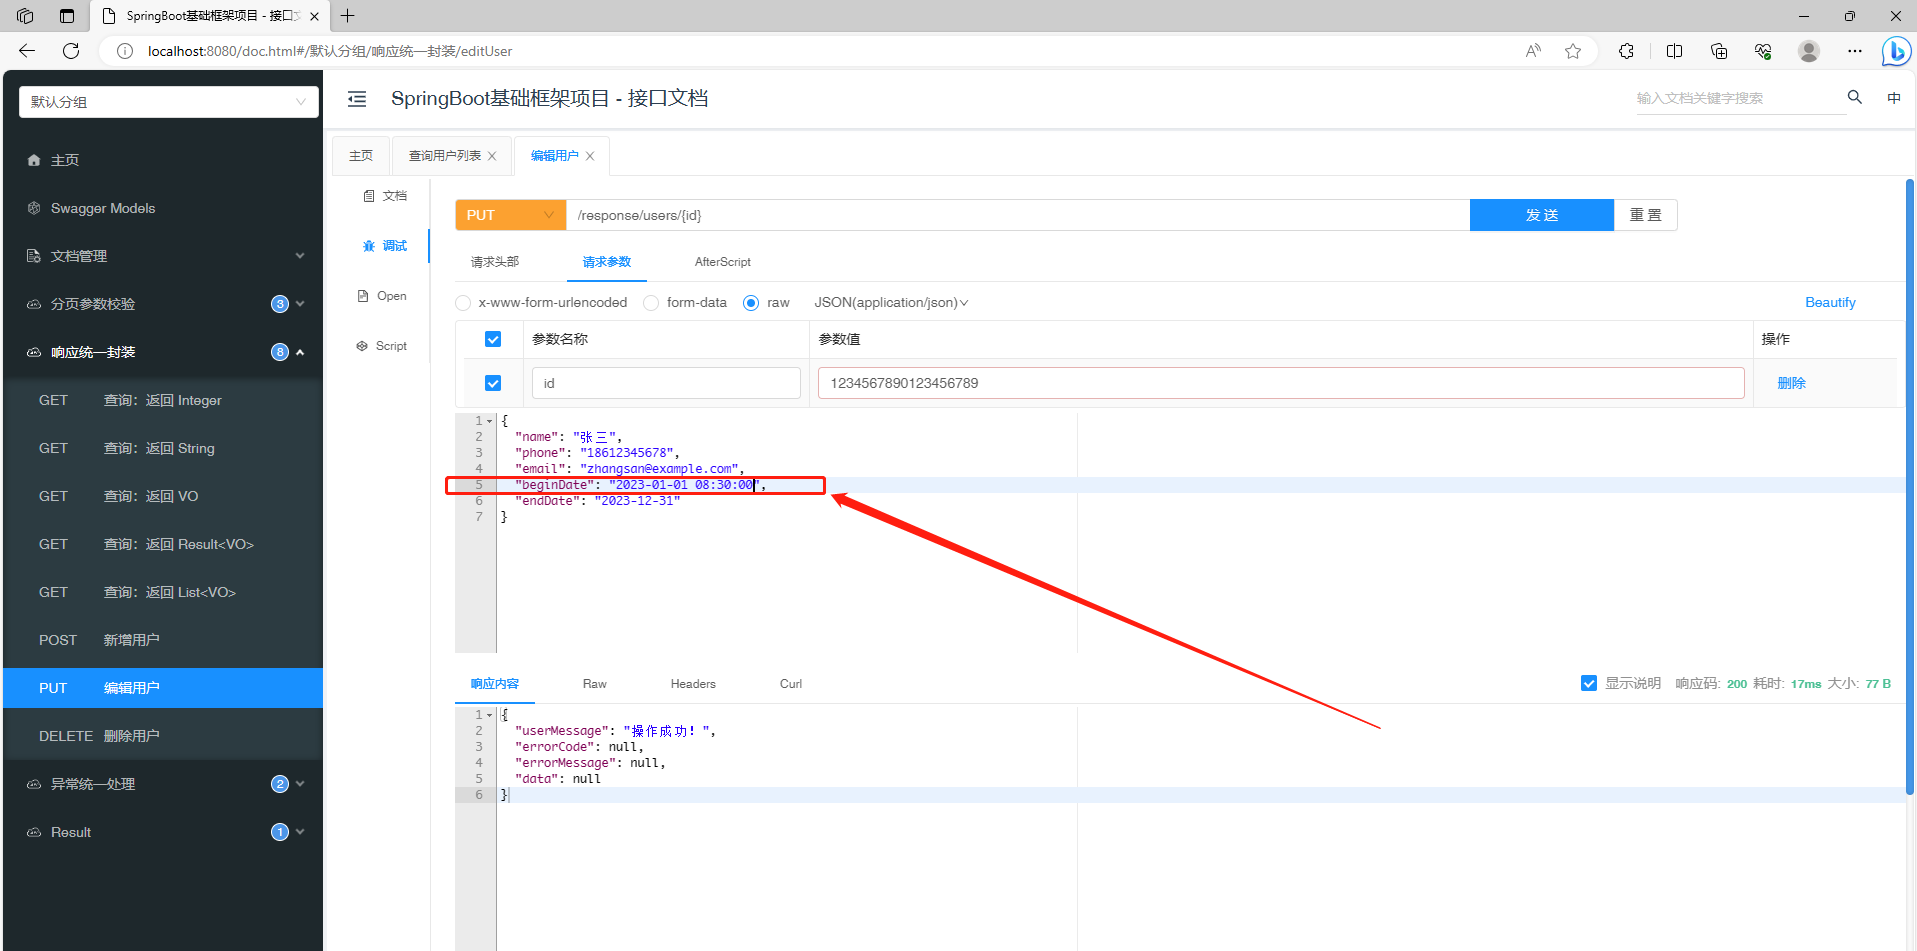This screenshot has width=1917, height=951.
Task: Open the Open panel item
Action: click(x=382, y=296)
